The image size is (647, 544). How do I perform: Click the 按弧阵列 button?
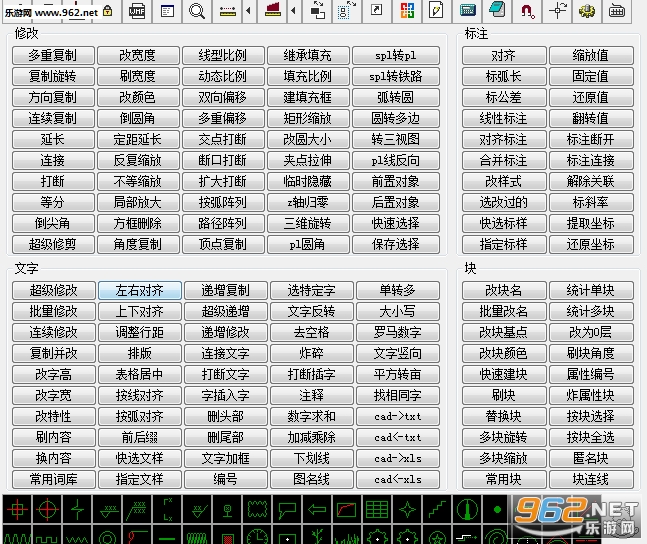(x=223, y=203)
